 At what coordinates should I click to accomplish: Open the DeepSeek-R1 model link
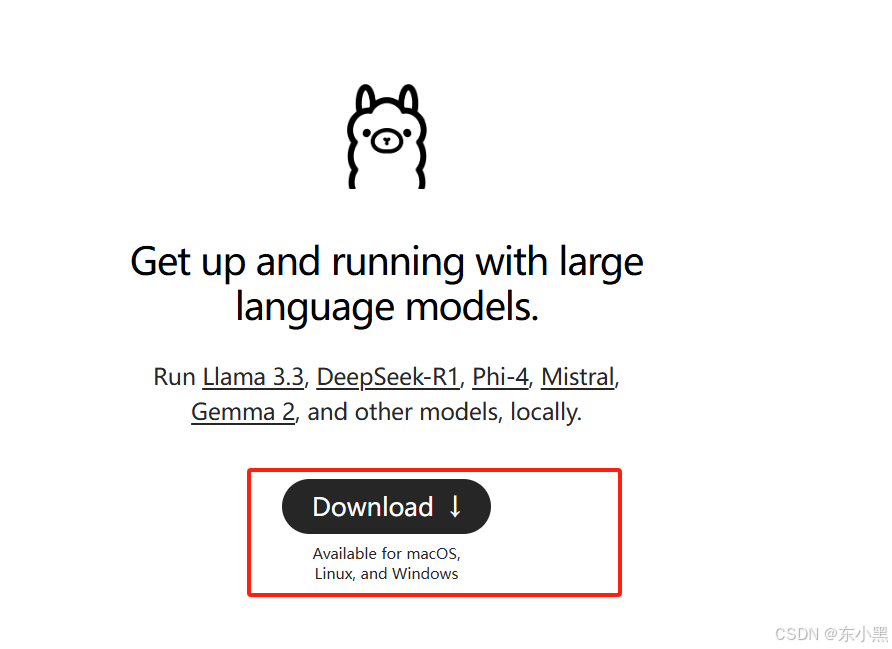pos(388,377)
